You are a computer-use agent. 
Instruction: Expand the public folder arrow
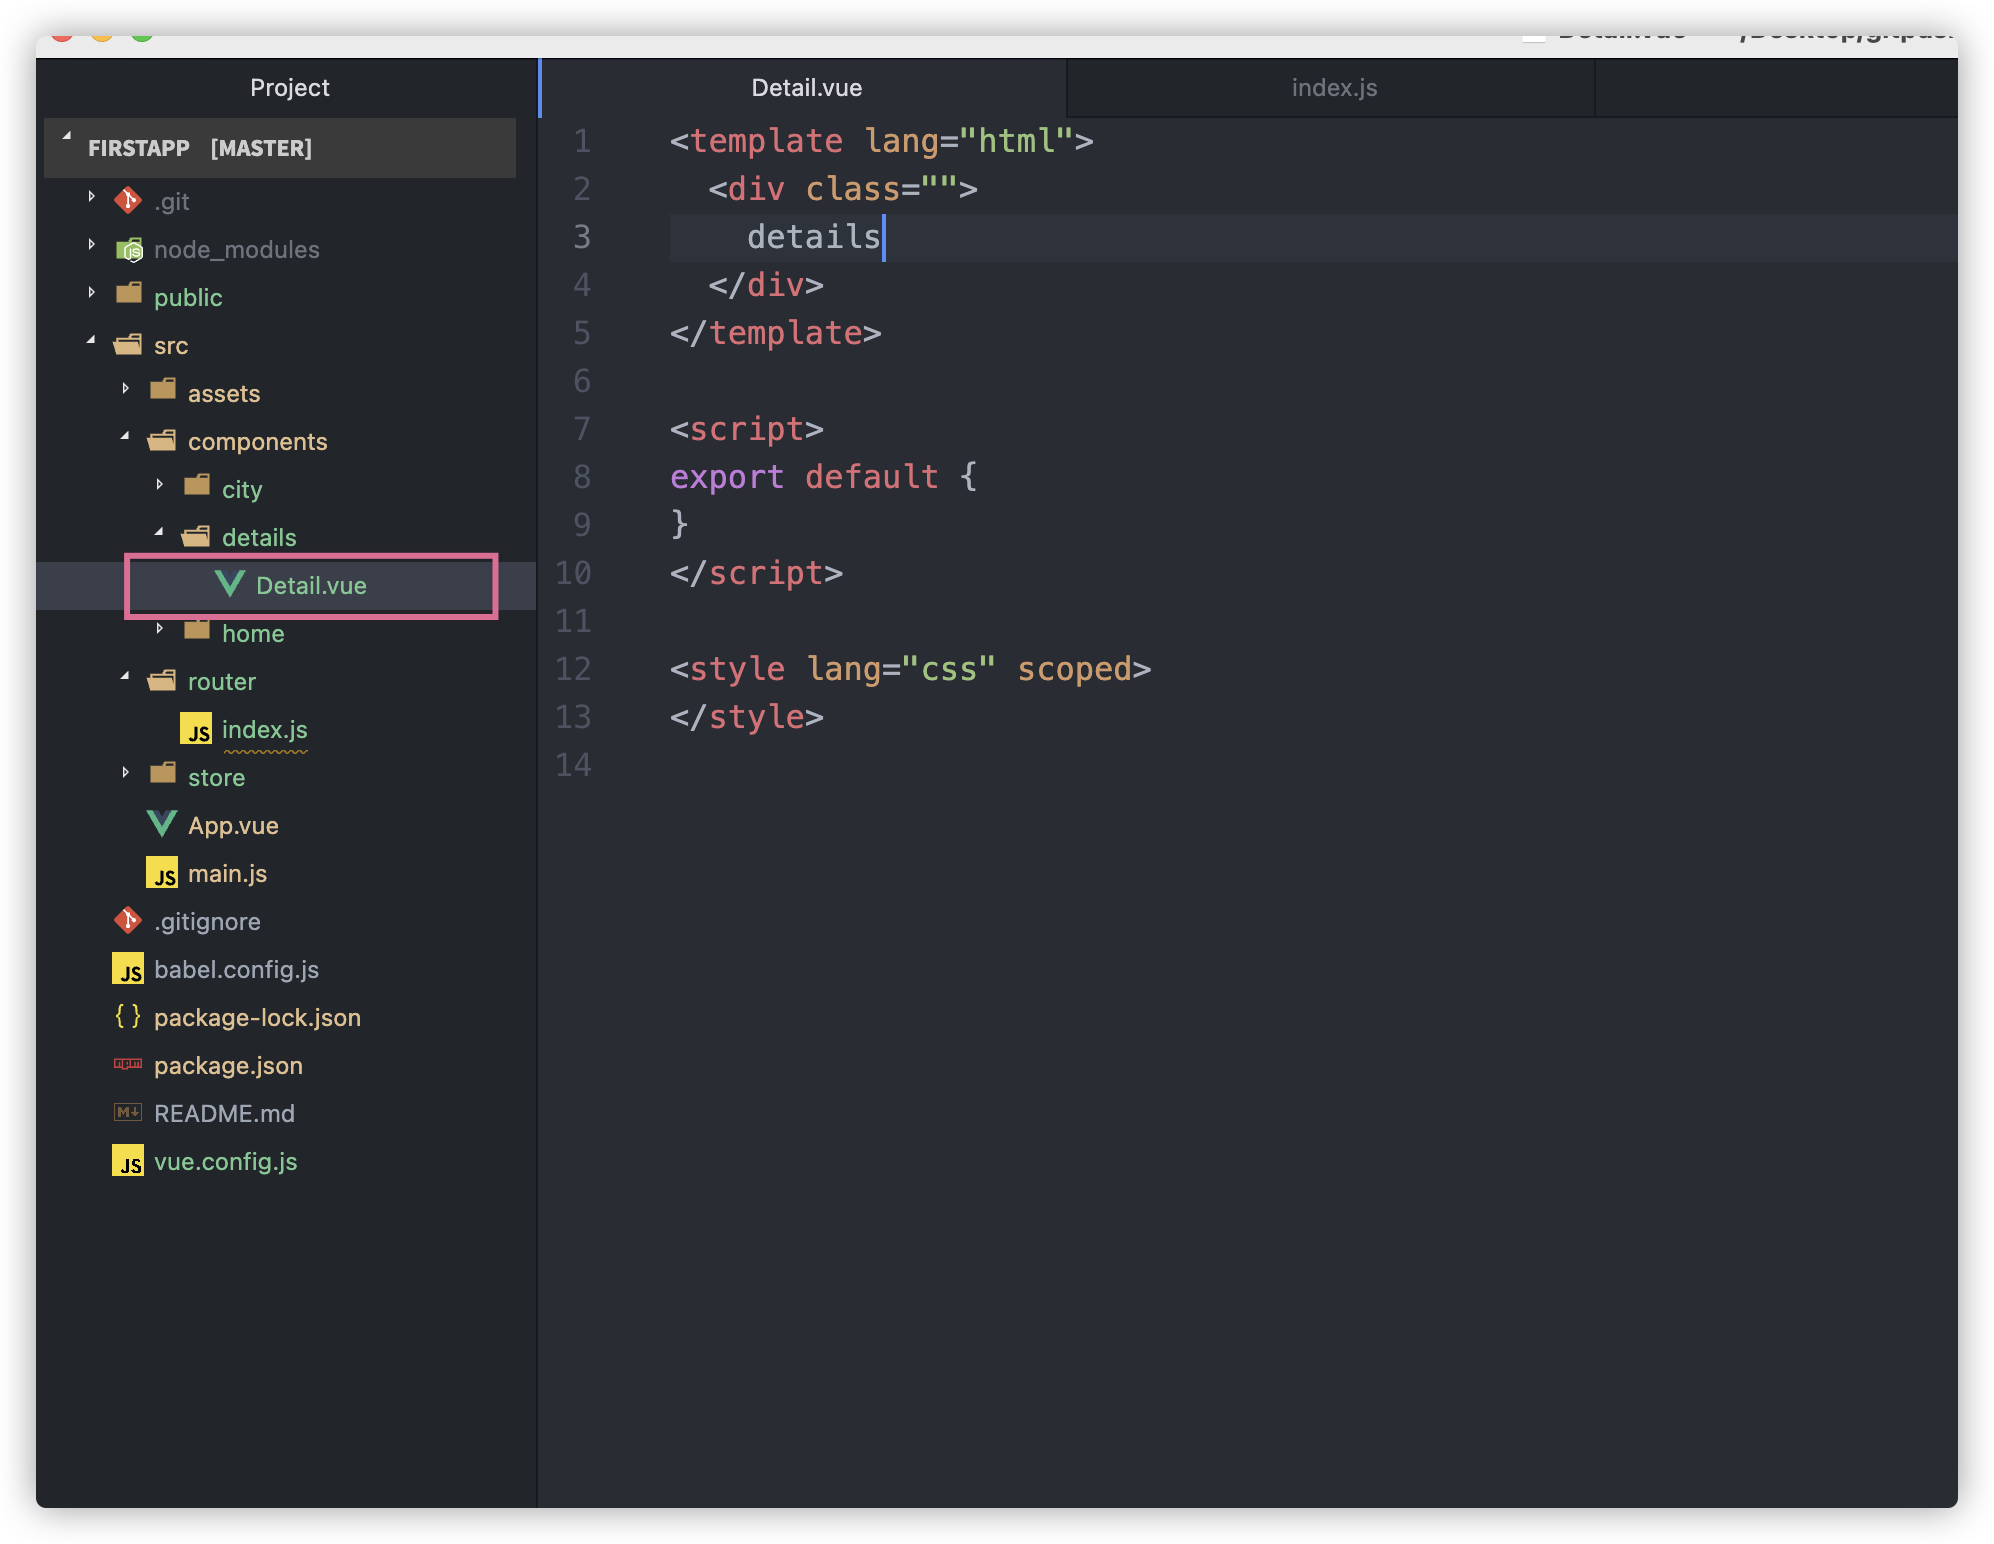coord(92,293)
